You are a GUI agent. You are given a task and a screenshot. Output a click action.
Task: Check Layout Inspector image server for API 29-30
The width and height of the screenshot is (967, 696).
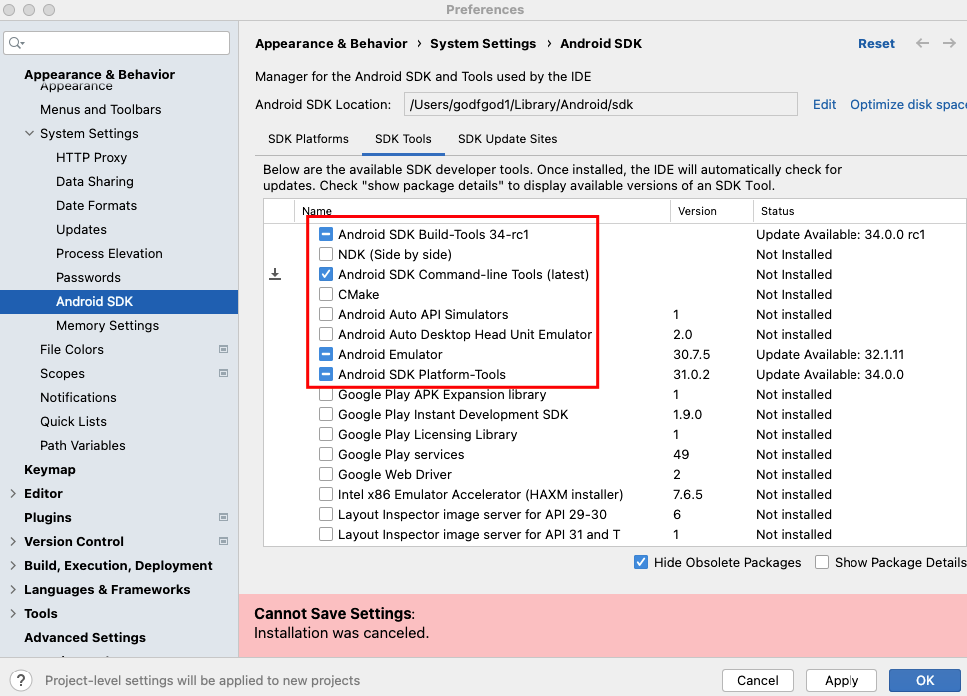click(326, 514)
